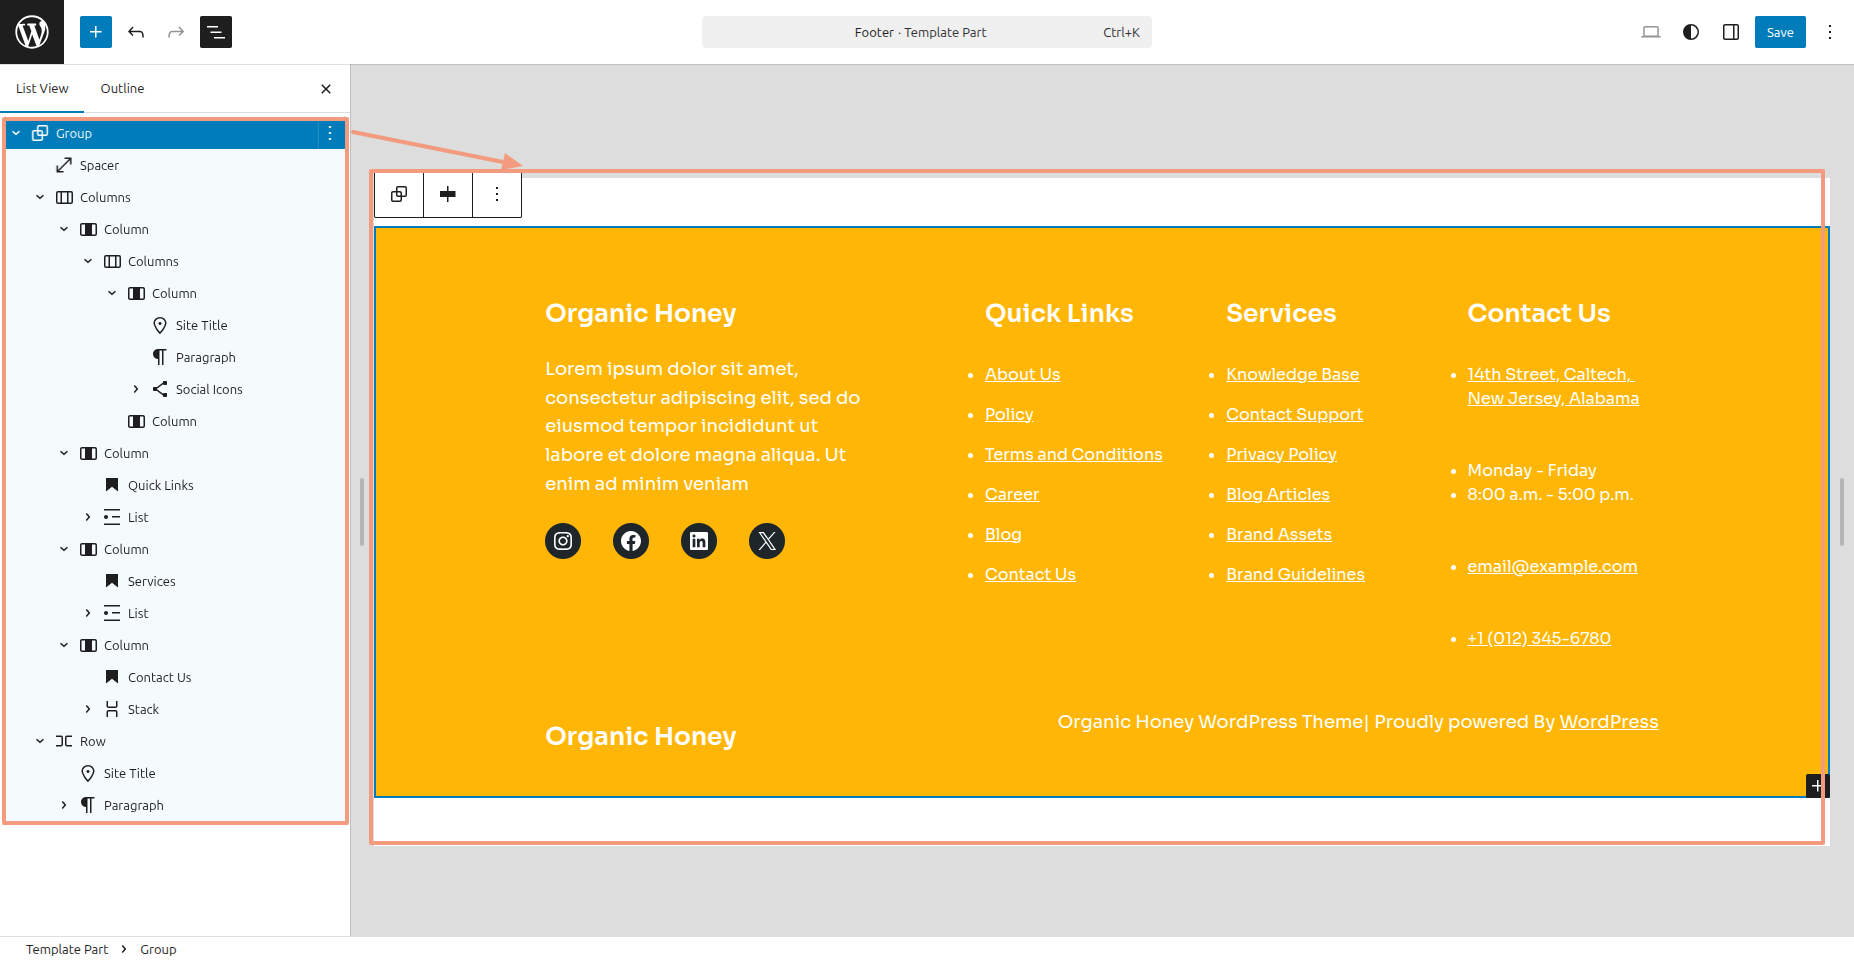Viewport: 1854px width, 961px height.
Task: Toggle the style book half-circle icon
Action: point(1691,32)
